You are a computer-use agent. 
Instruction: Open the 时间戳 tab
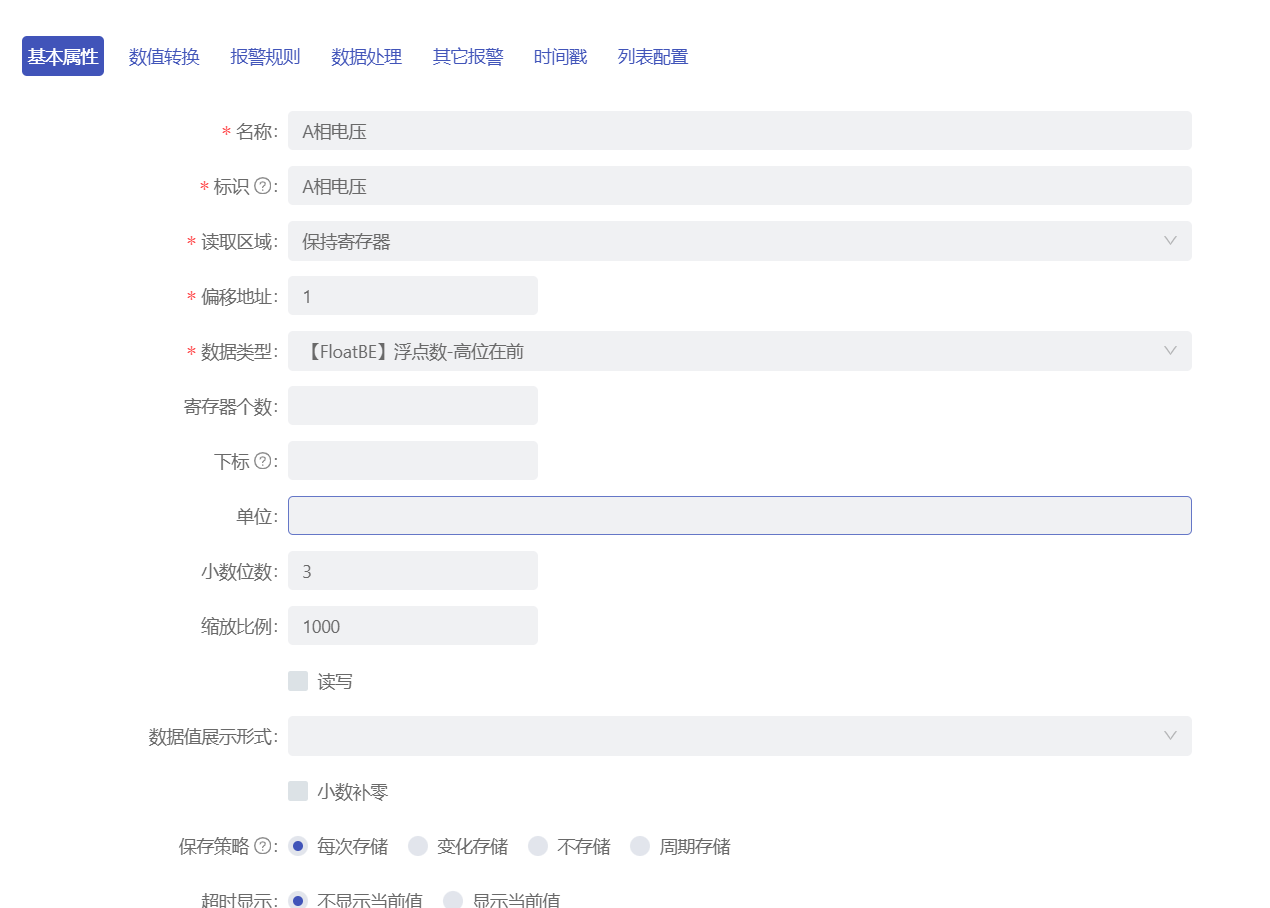[x=560, y=57]
